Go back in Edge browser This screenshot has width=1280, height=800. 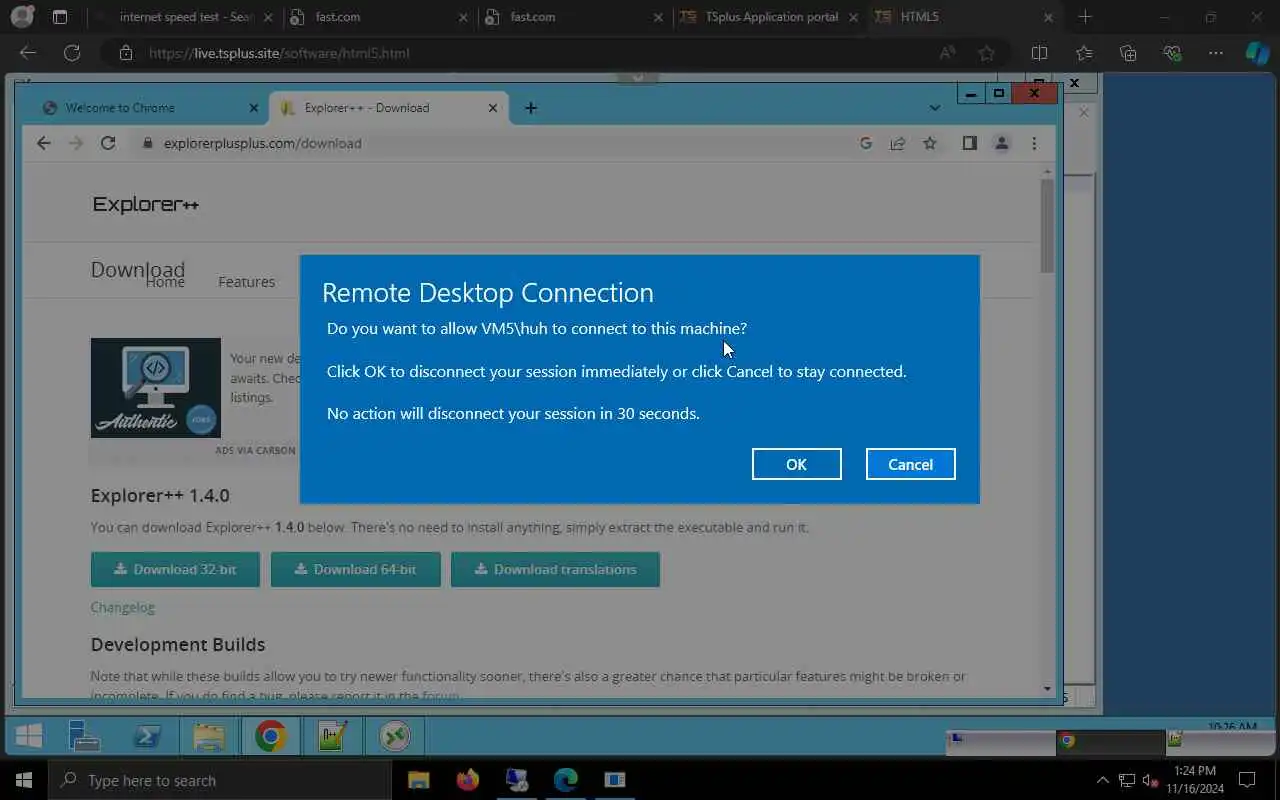[28, 53]
